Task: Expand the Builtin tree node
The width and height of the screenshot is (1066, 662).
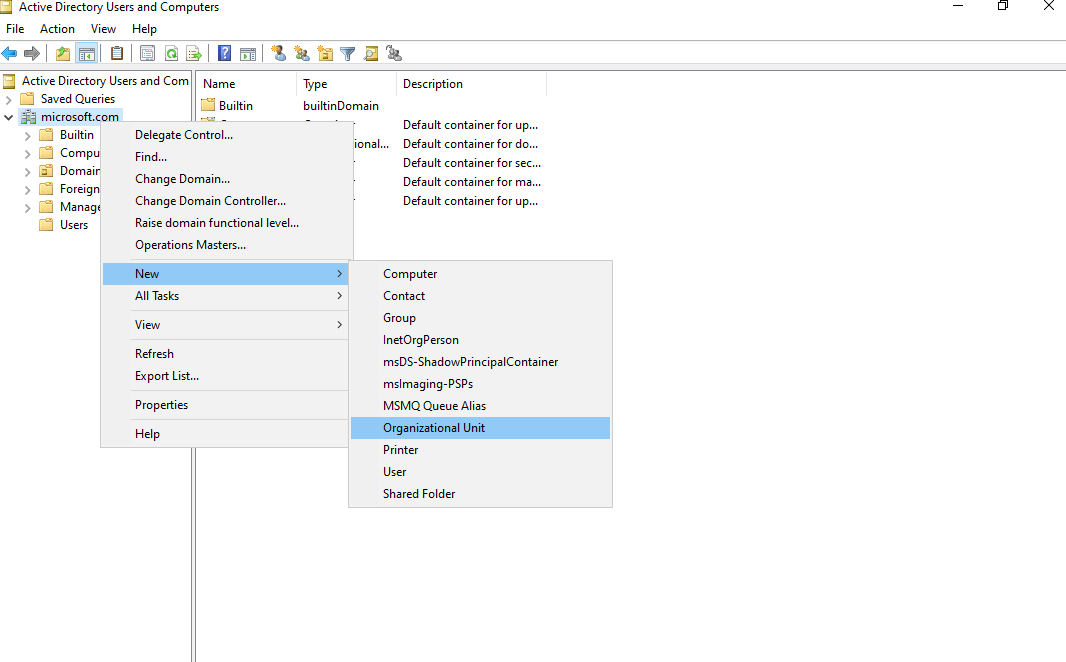Action: (x=27, y=135)
